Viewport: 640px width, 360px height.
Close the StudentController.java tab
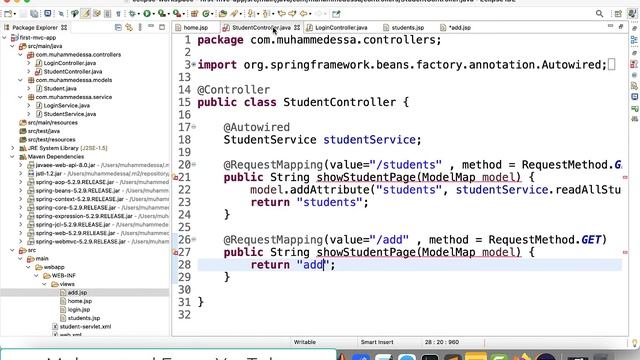tap(297, 27)
